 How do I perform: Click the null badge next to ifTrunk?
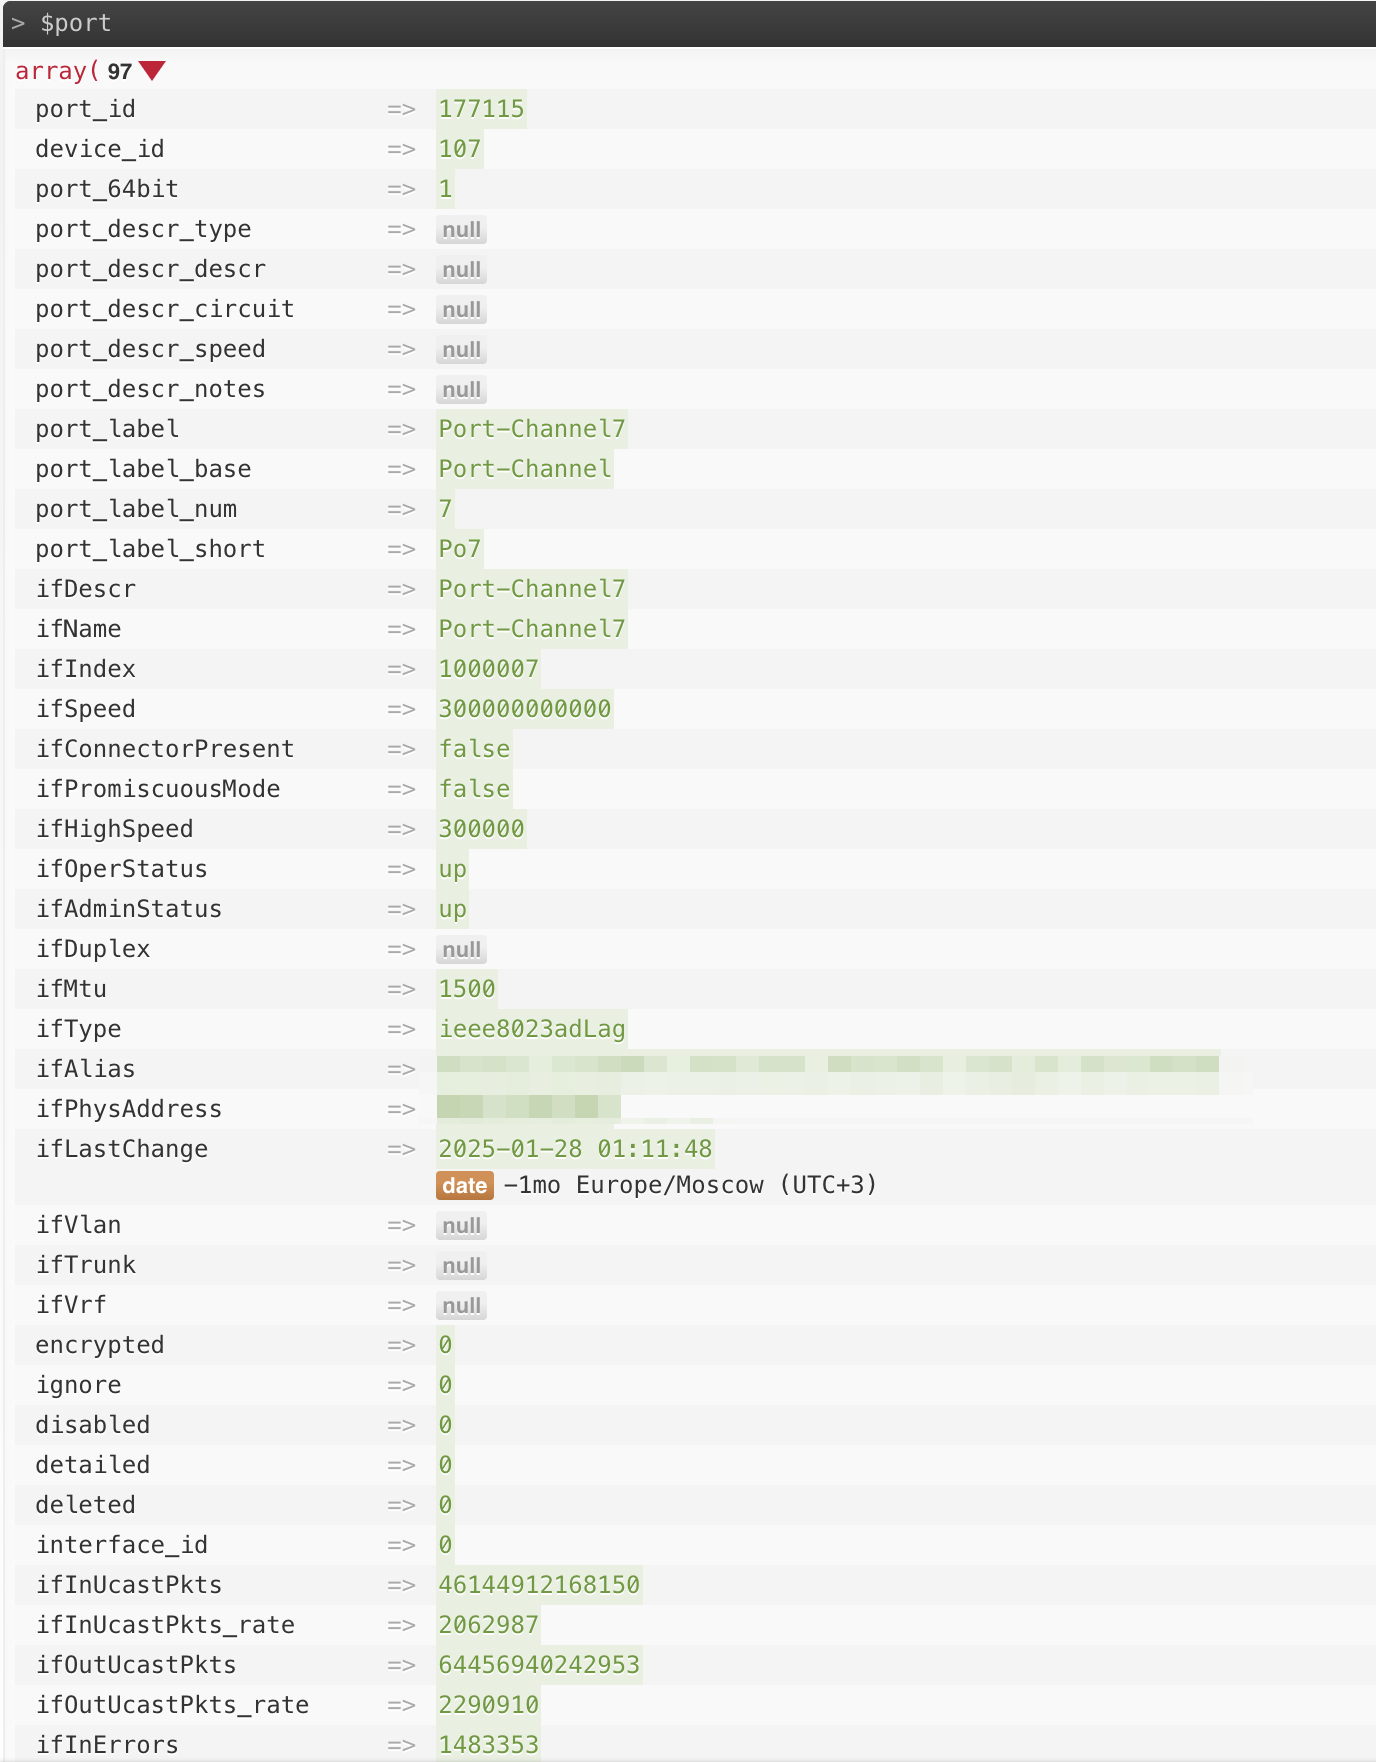(461, 1266)
